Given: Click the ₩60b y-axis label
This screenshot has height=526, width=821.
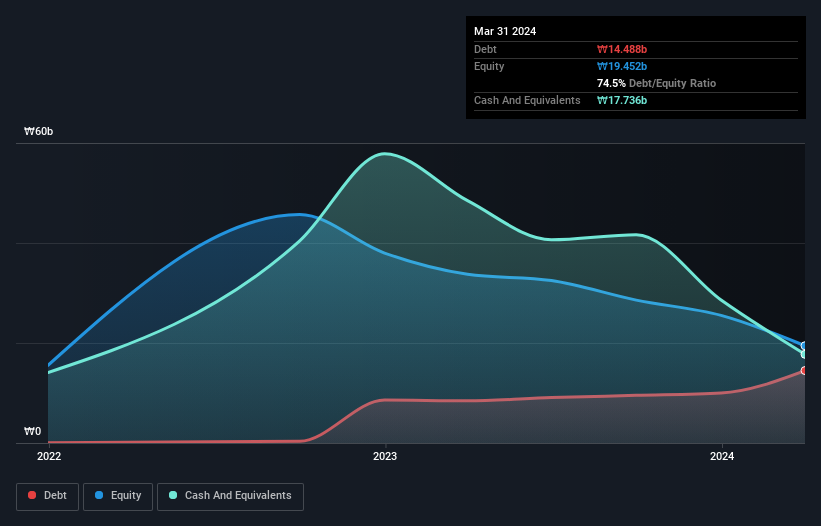Looking at the screenshot, I should pyautogui.click(x=38, y=131).
